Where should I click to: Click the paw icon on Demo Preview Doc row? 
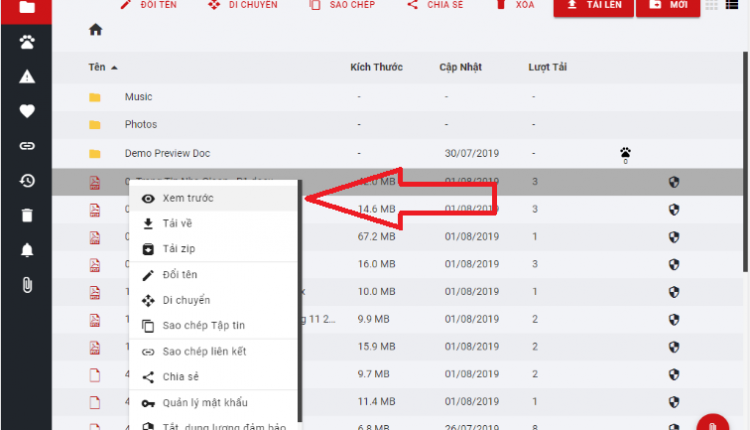[x=625, y=154]
